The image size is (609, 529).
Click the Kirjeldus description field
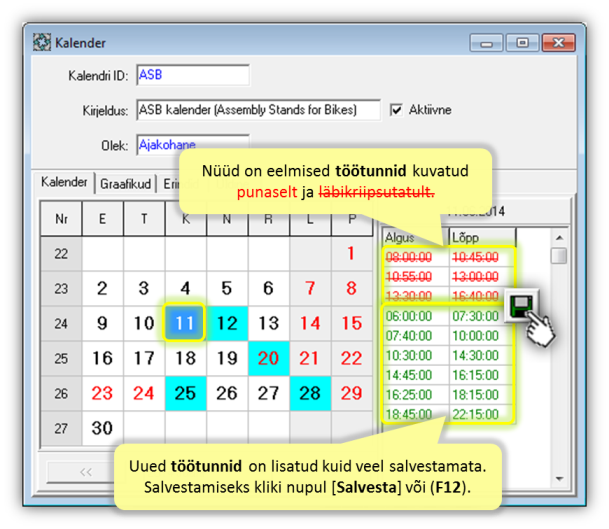pyautogui.click(x=258, y=109)
